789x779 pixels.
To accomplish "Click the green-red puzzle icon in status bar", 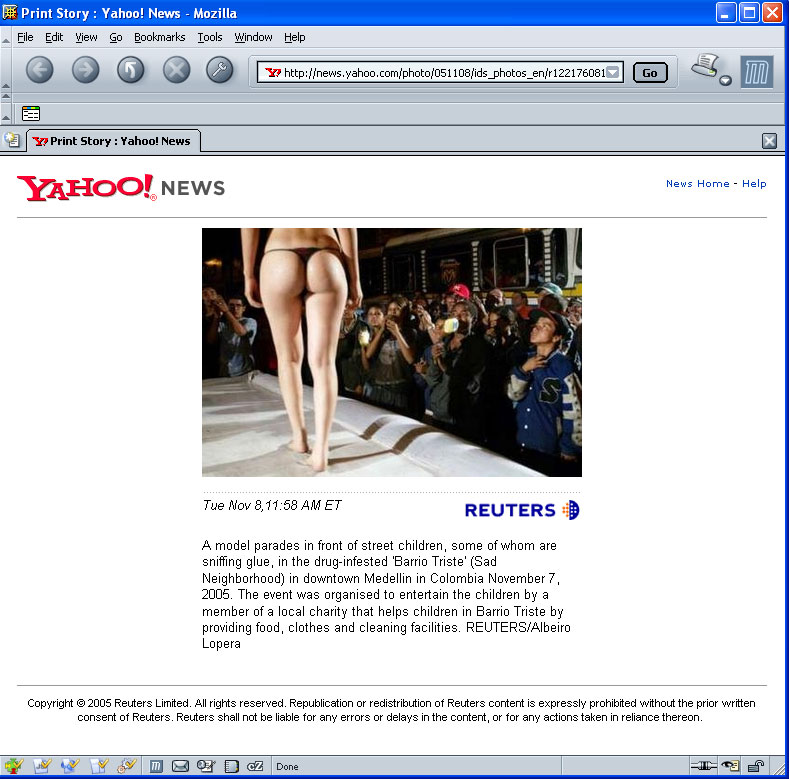I will coord(14,765).
